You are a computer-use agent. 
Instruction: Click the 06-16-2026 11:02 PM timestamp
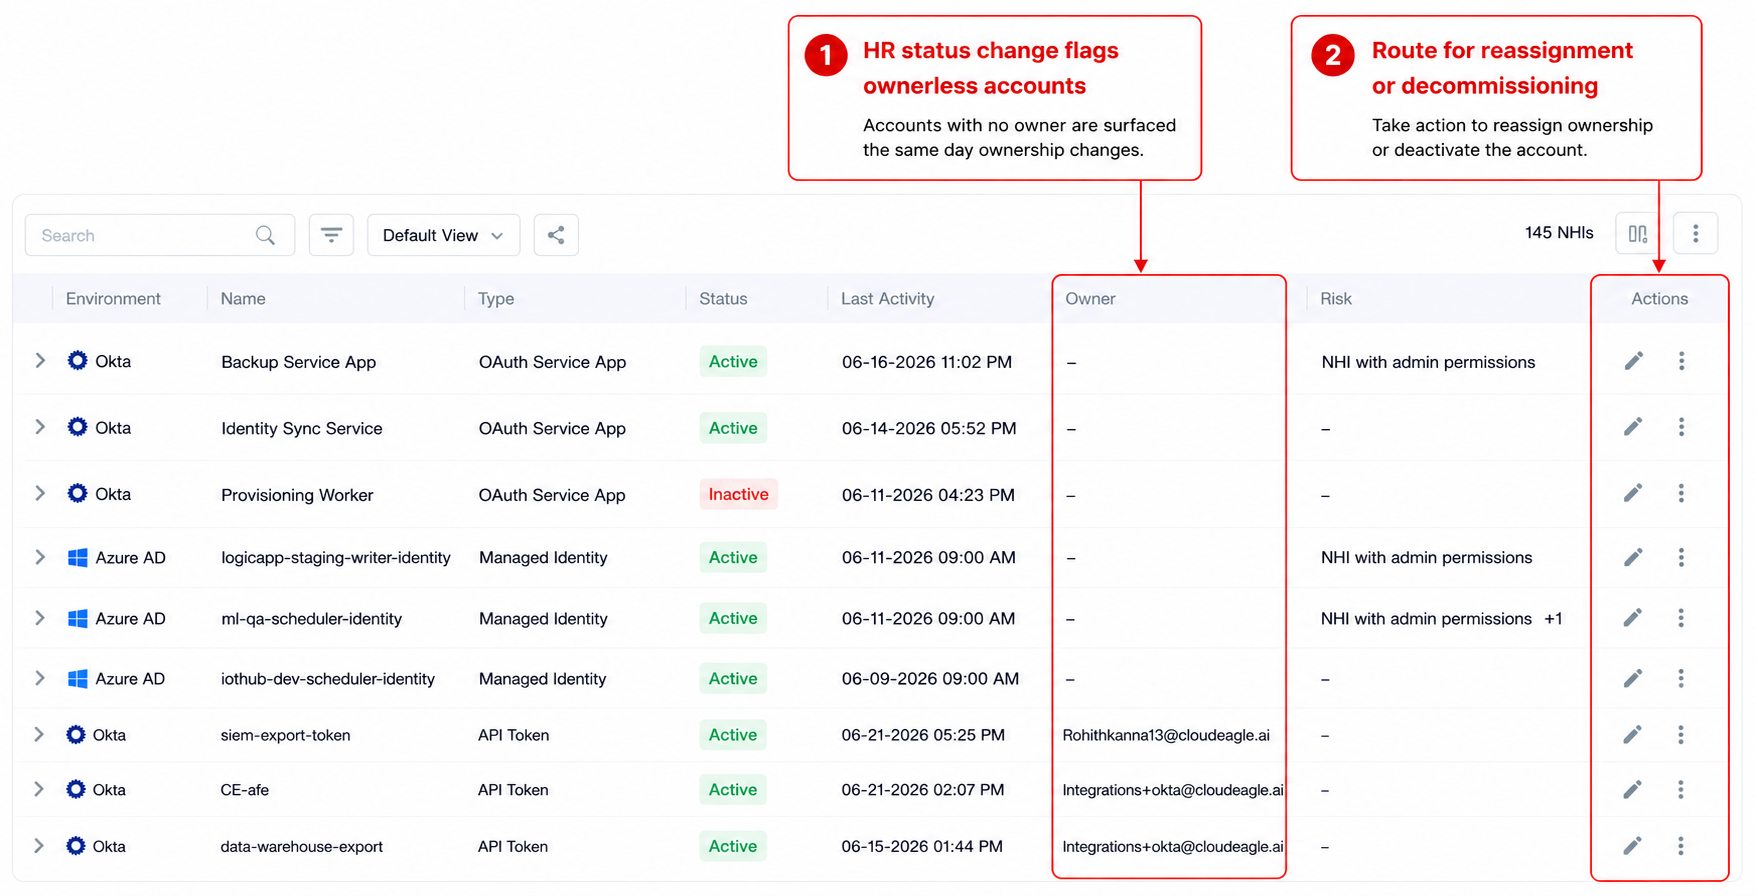[927, 362]
